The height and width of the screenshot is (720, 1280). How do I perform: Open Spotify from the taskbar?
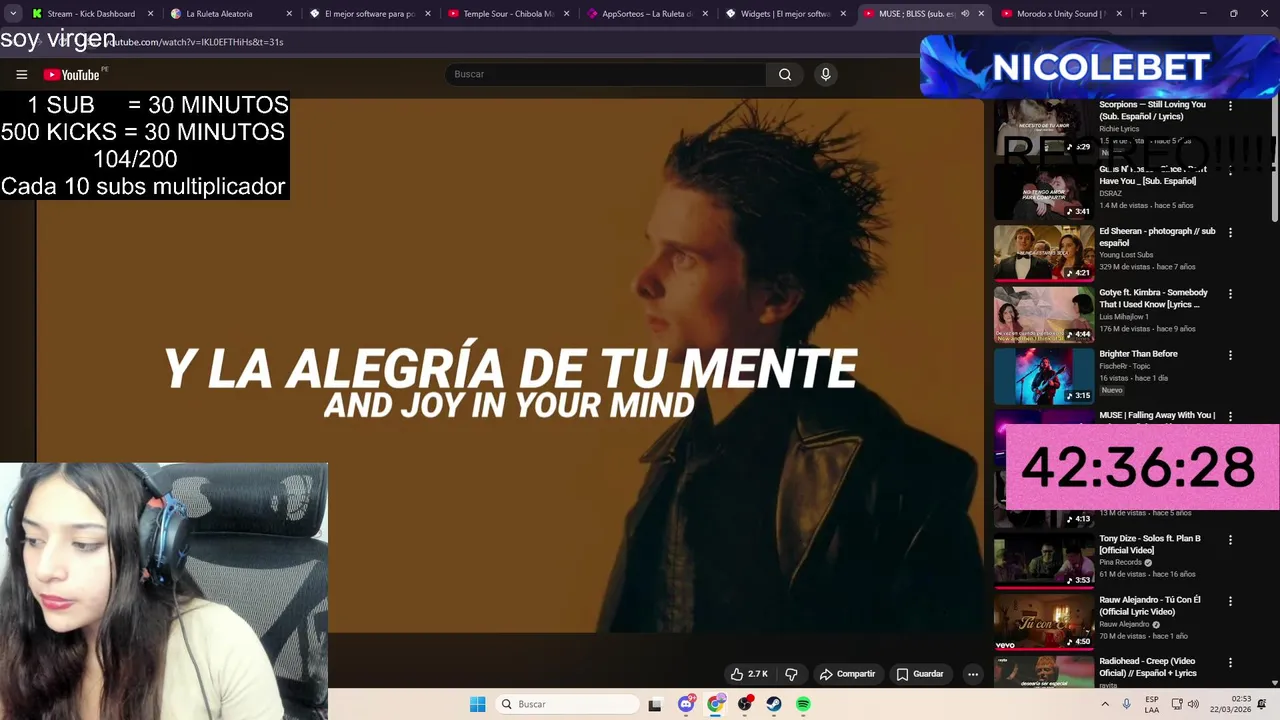[803, 704]
